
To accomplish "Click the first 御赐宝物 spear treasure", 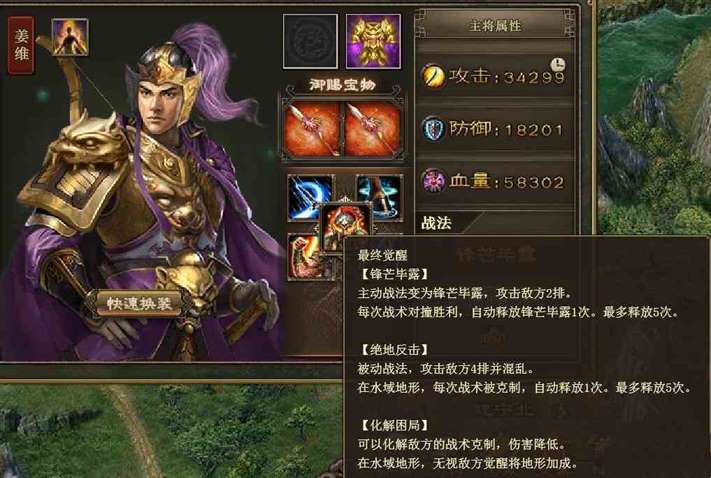I will point(312,129).
